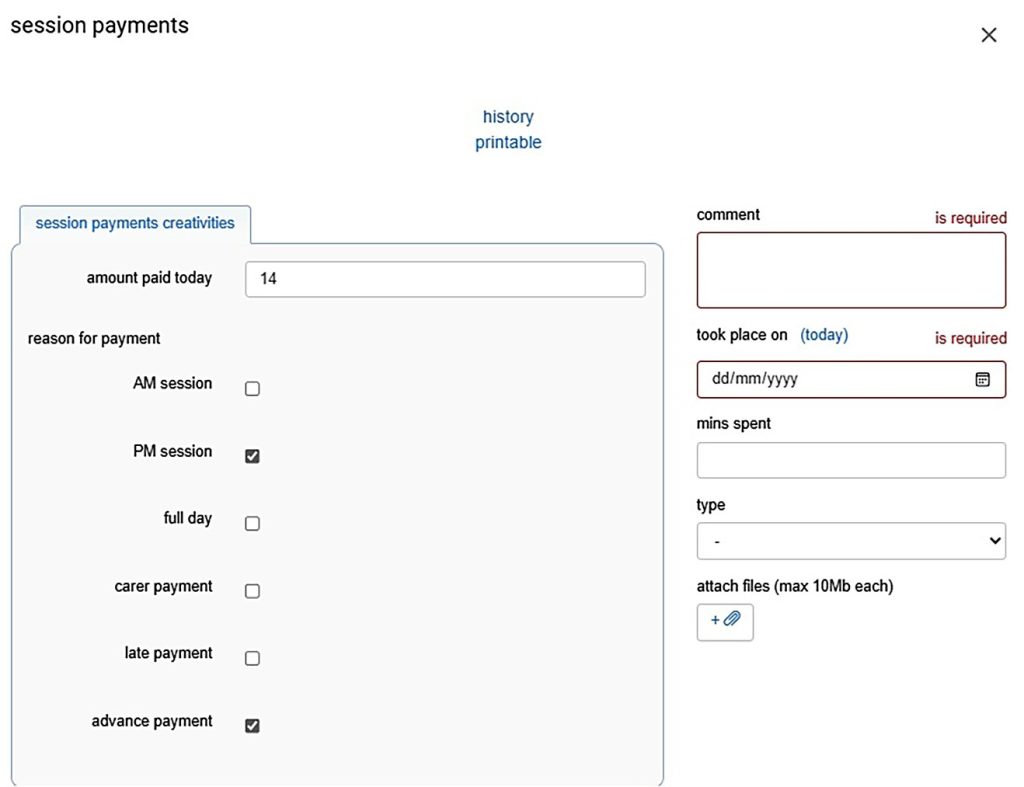Click the reason for payment label
The image size is (1024, 787).
coord(94,339)
